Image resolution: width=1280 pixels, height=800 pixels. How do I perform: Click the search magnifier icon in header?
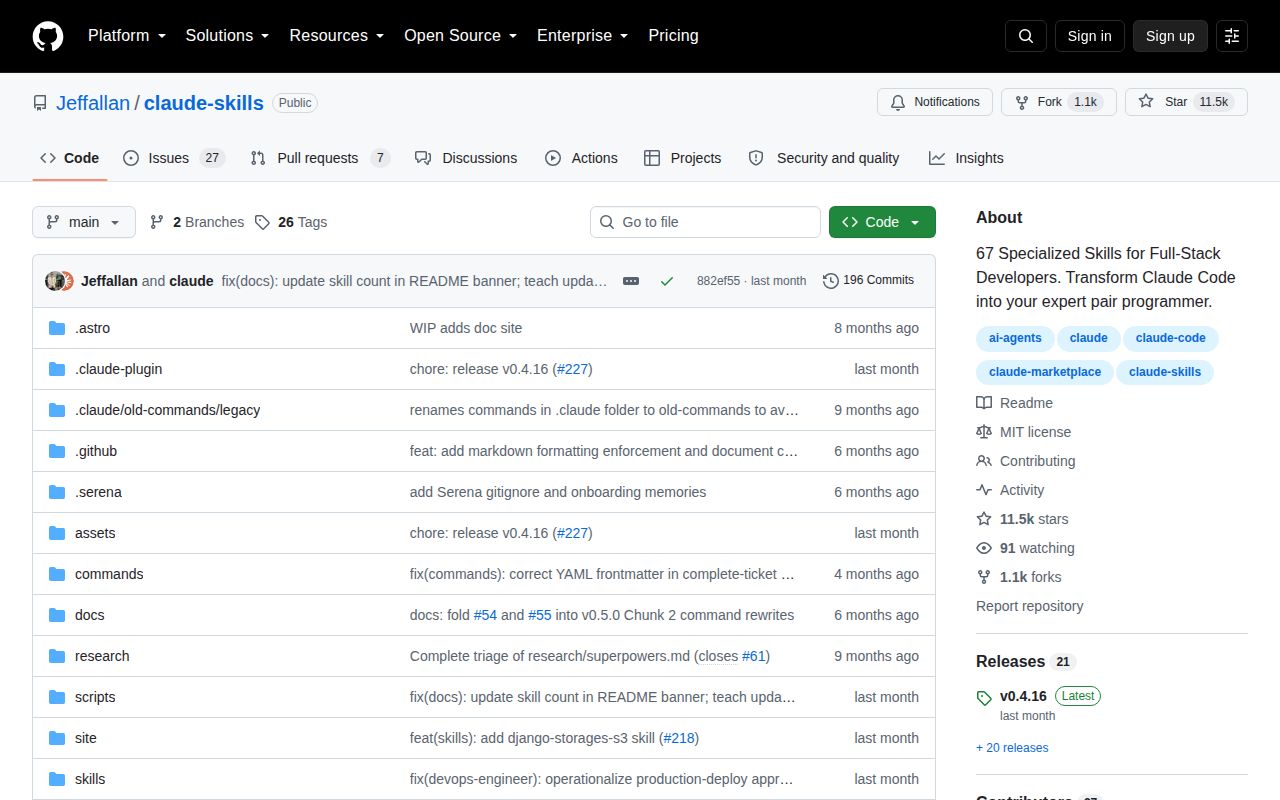tap(1026, 36)
